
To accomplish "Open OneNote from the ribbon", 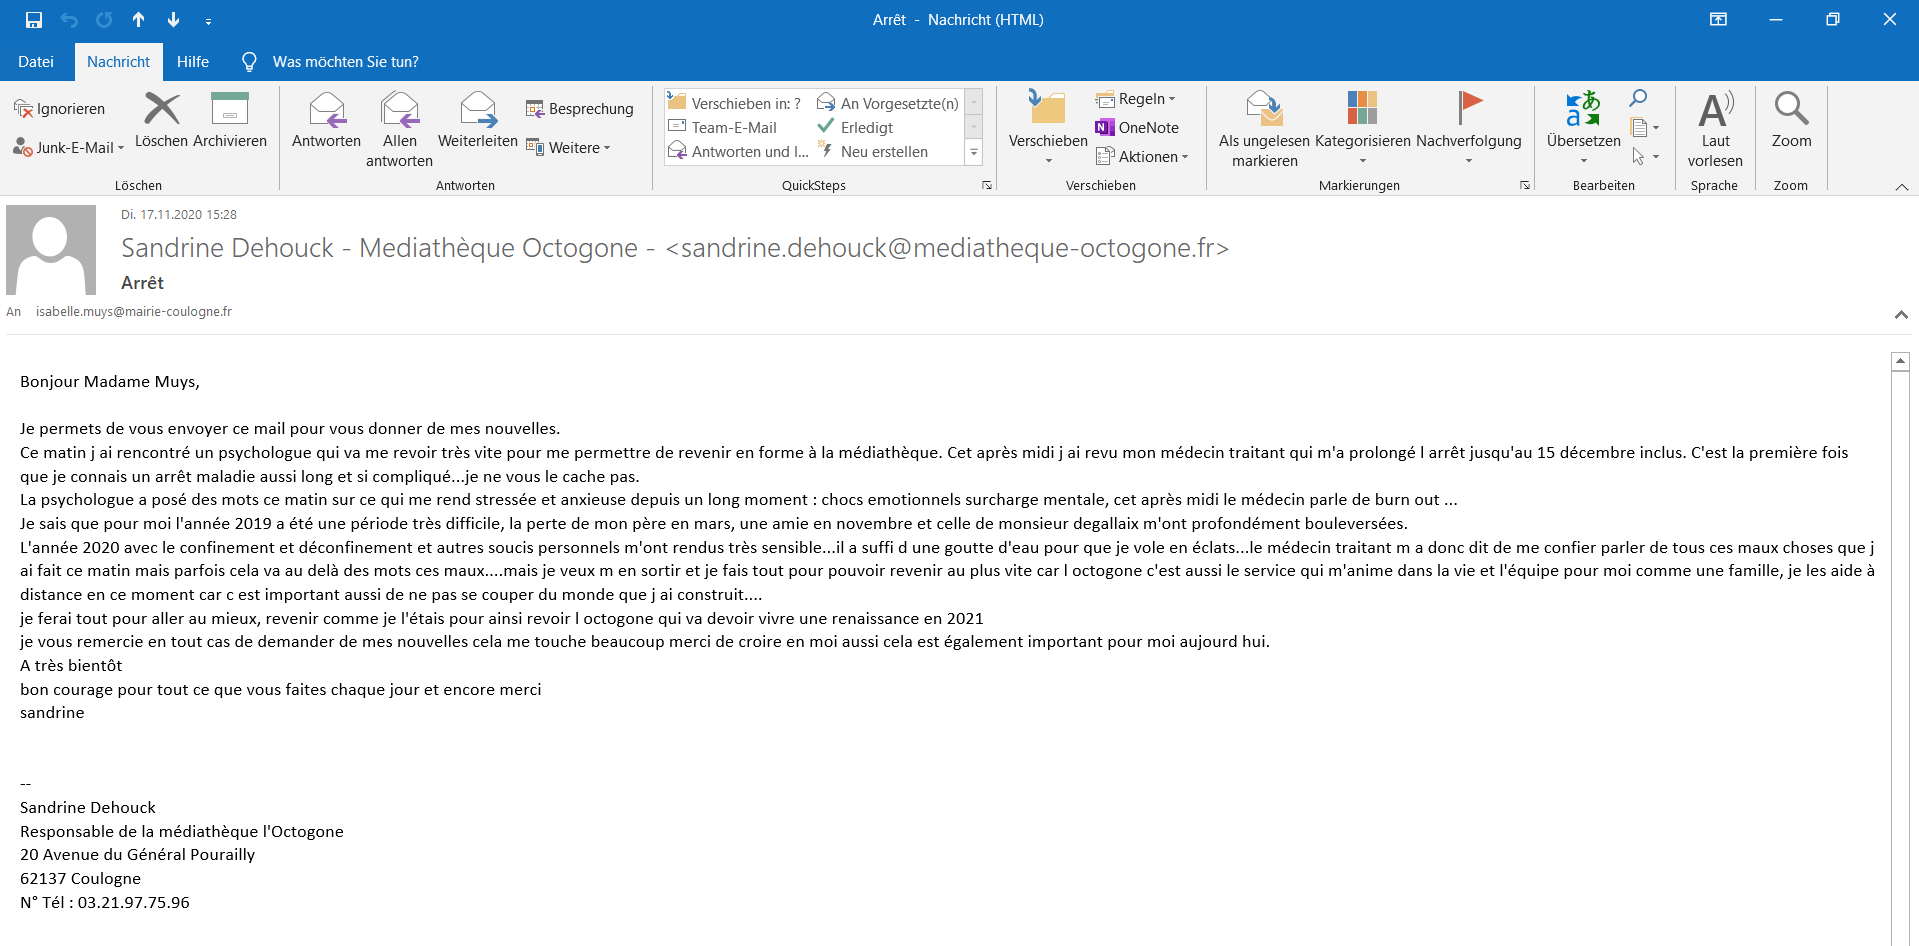I will pyautogui.click(x=1137, y=128).
